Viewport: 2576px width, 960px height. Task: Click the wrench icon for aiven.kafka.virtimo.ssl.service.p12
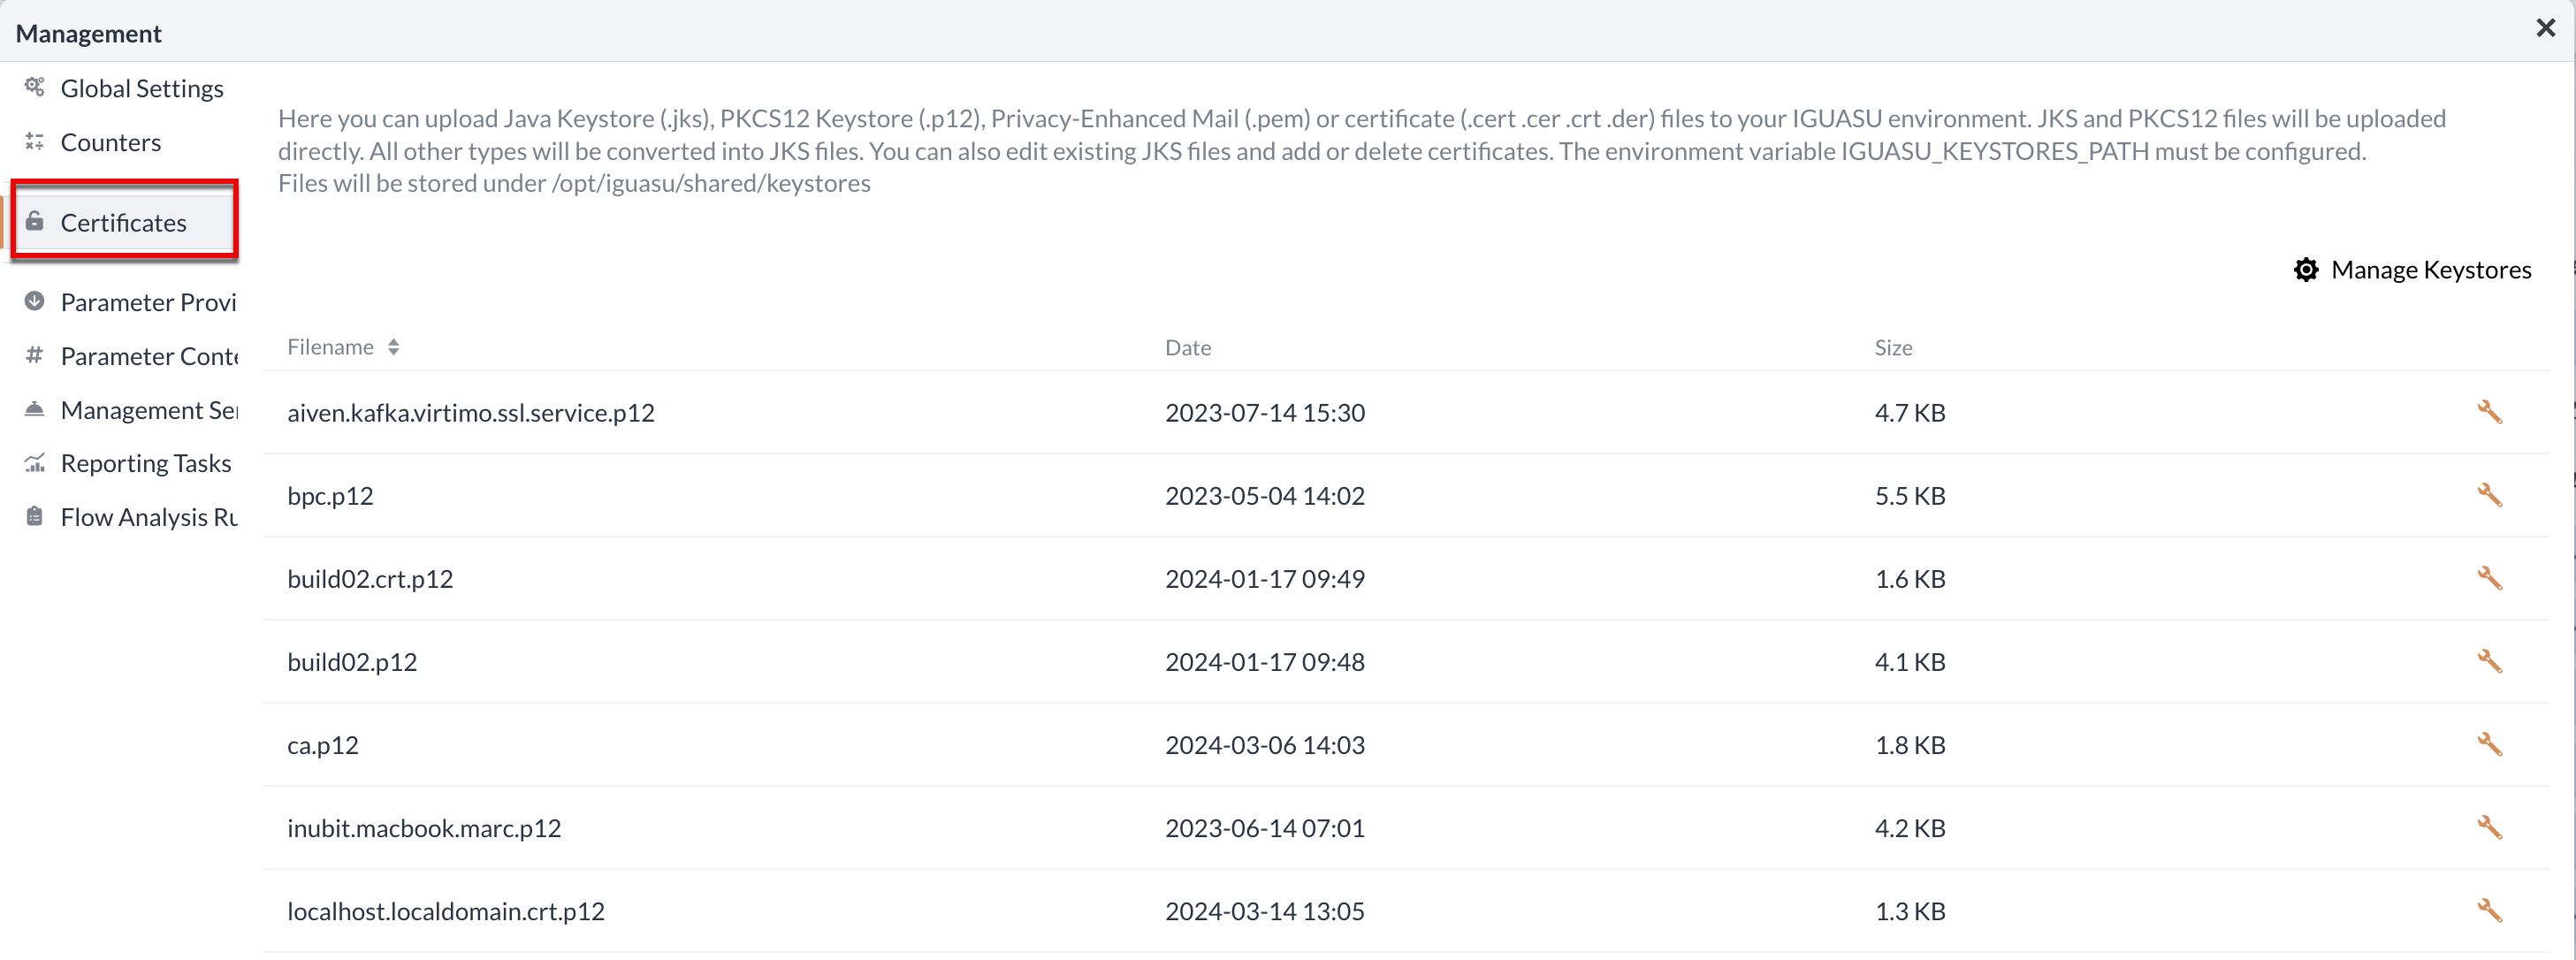2490,413
